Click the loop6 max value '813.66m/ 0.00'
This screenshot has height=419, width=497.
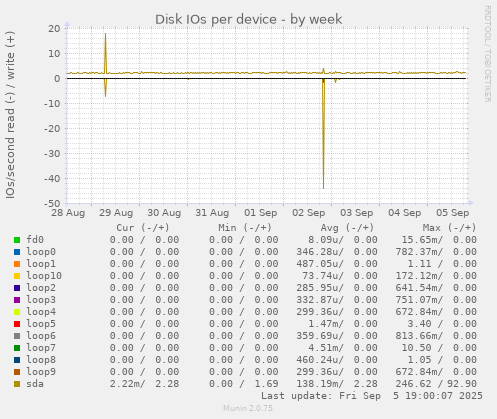pyautogui.click(x=436, y=336)
